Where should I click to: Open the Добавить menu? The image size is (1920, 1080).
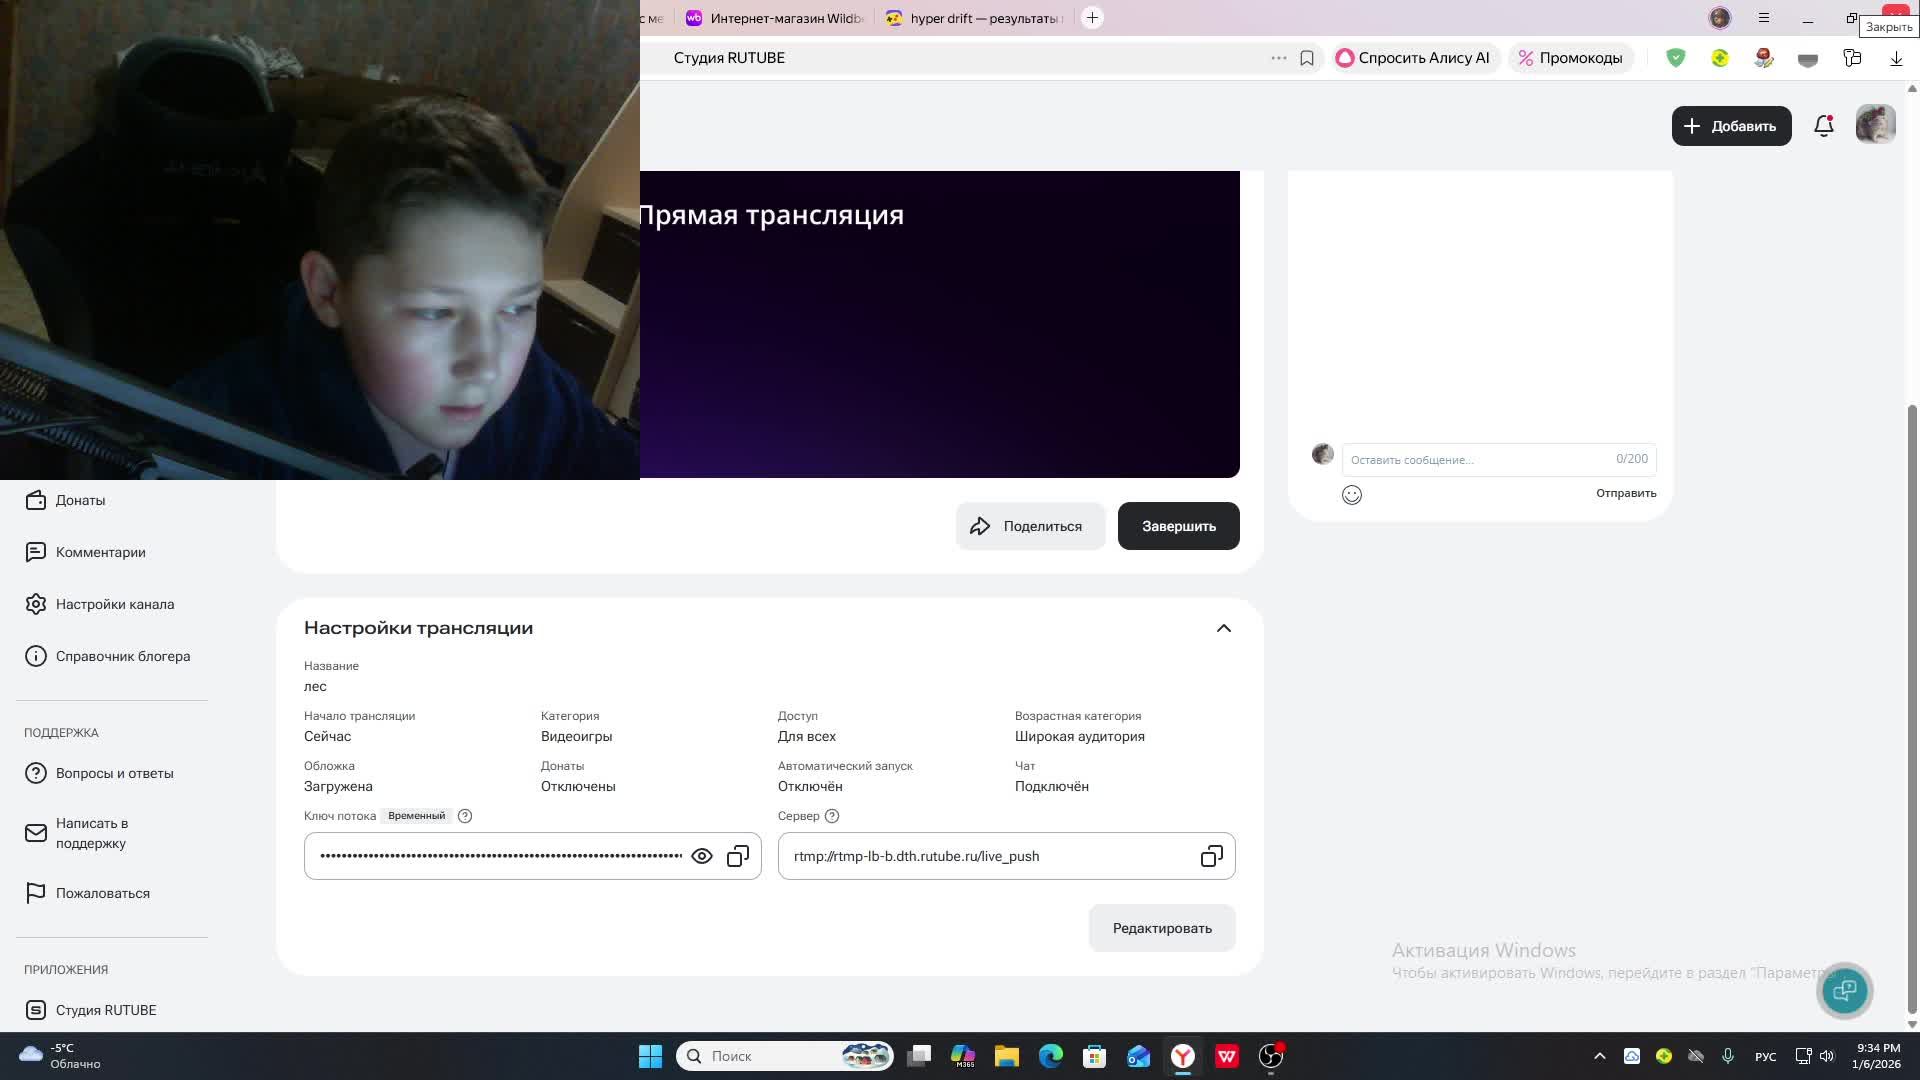1731,126
